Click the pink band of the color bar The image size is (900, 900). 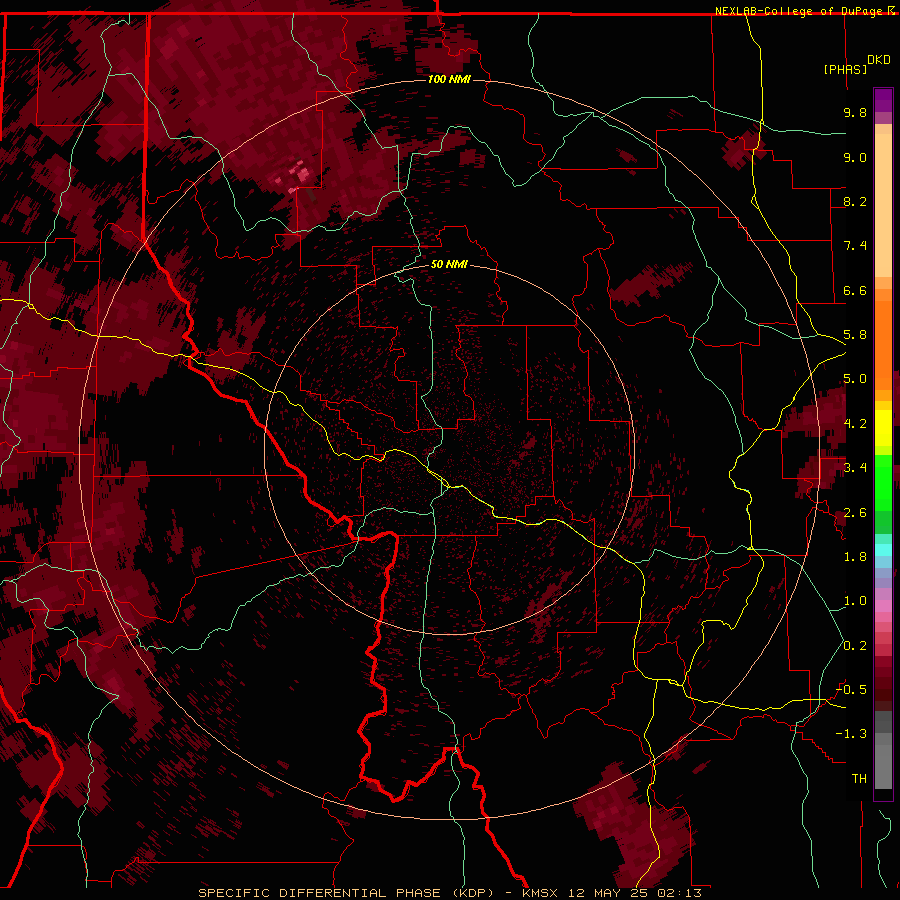pos(883,606)
